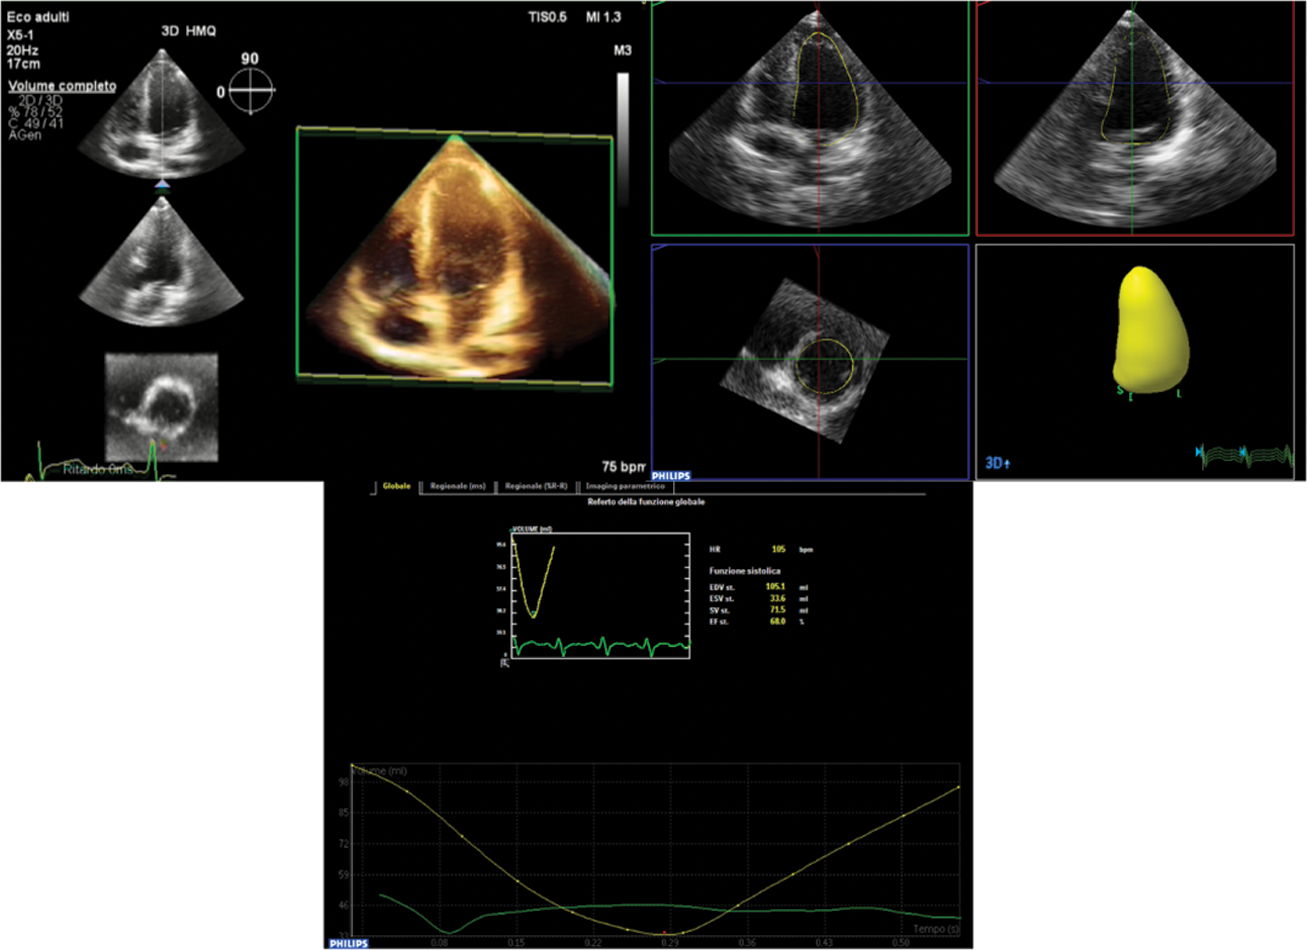This screenshot has height=950, width=1307.
Task: Click the rotation angle crosshair indicator
Action: [x=250, y=91]
